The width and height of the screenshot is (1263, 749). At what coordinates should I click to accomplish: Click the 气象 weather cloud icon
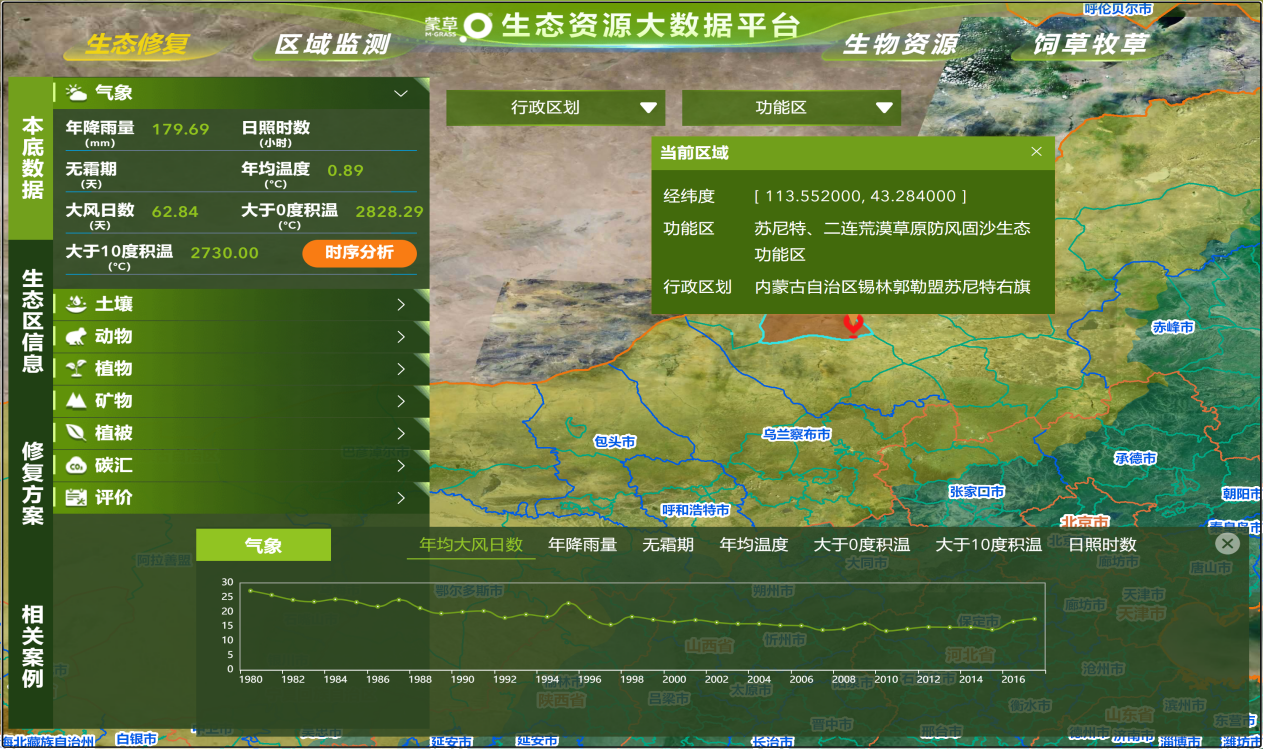(77, 92)
